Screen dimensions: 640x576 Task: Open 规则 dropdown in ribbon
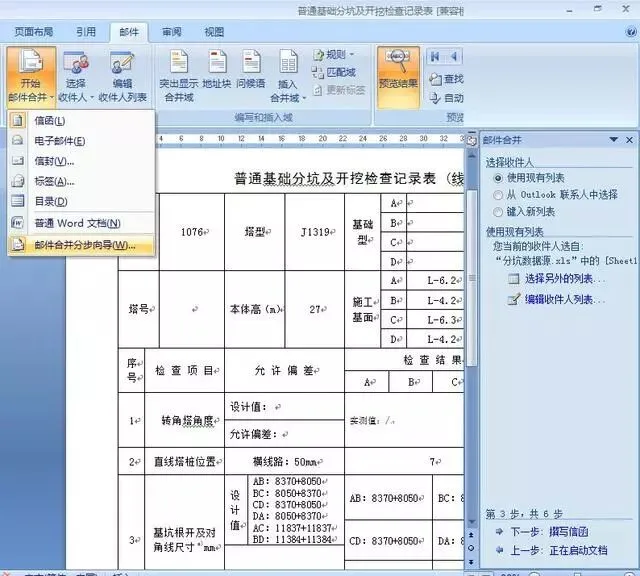334,54
